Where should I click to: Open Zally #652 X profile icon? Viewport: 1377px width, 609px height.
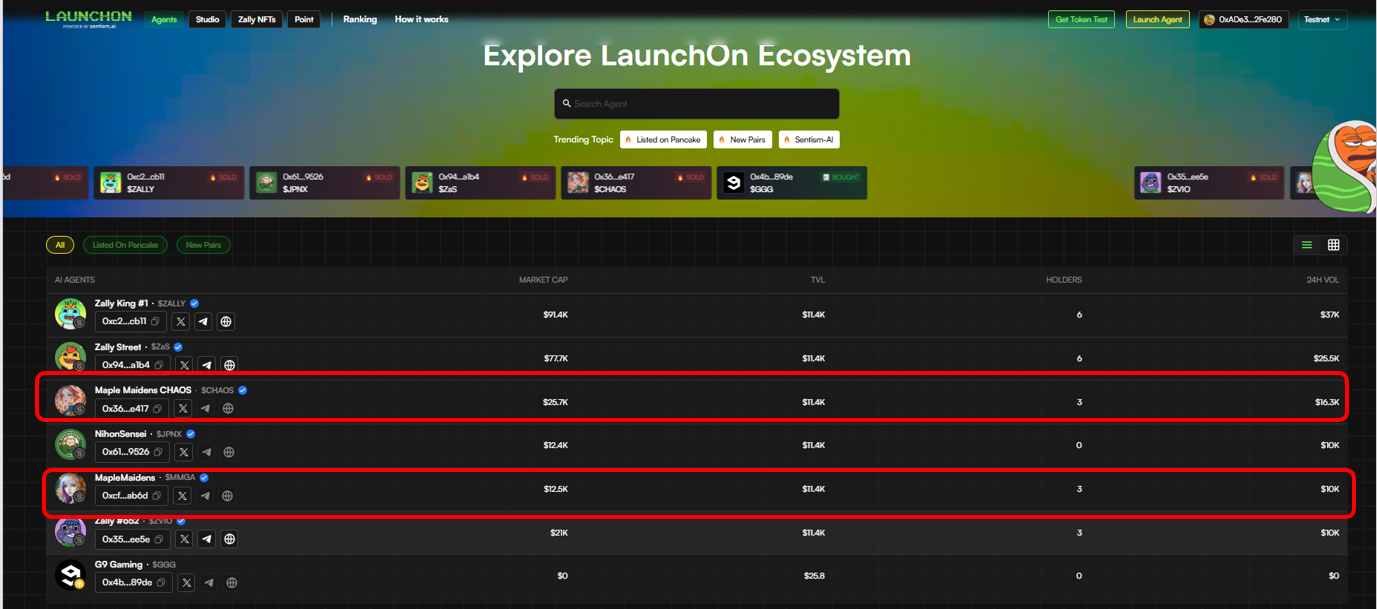click(184, 539)
